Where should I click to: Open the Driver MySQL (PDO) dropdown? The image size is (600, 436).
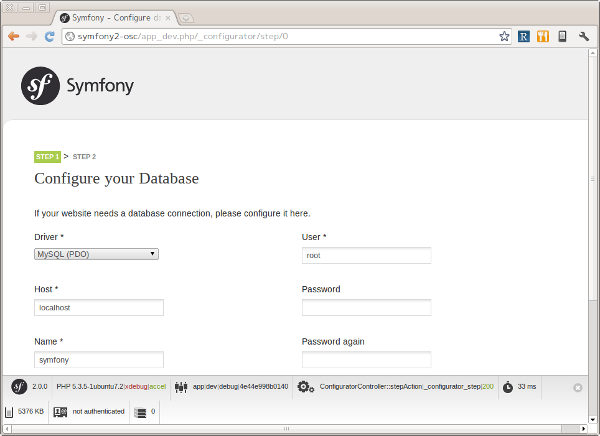(96, 254)
